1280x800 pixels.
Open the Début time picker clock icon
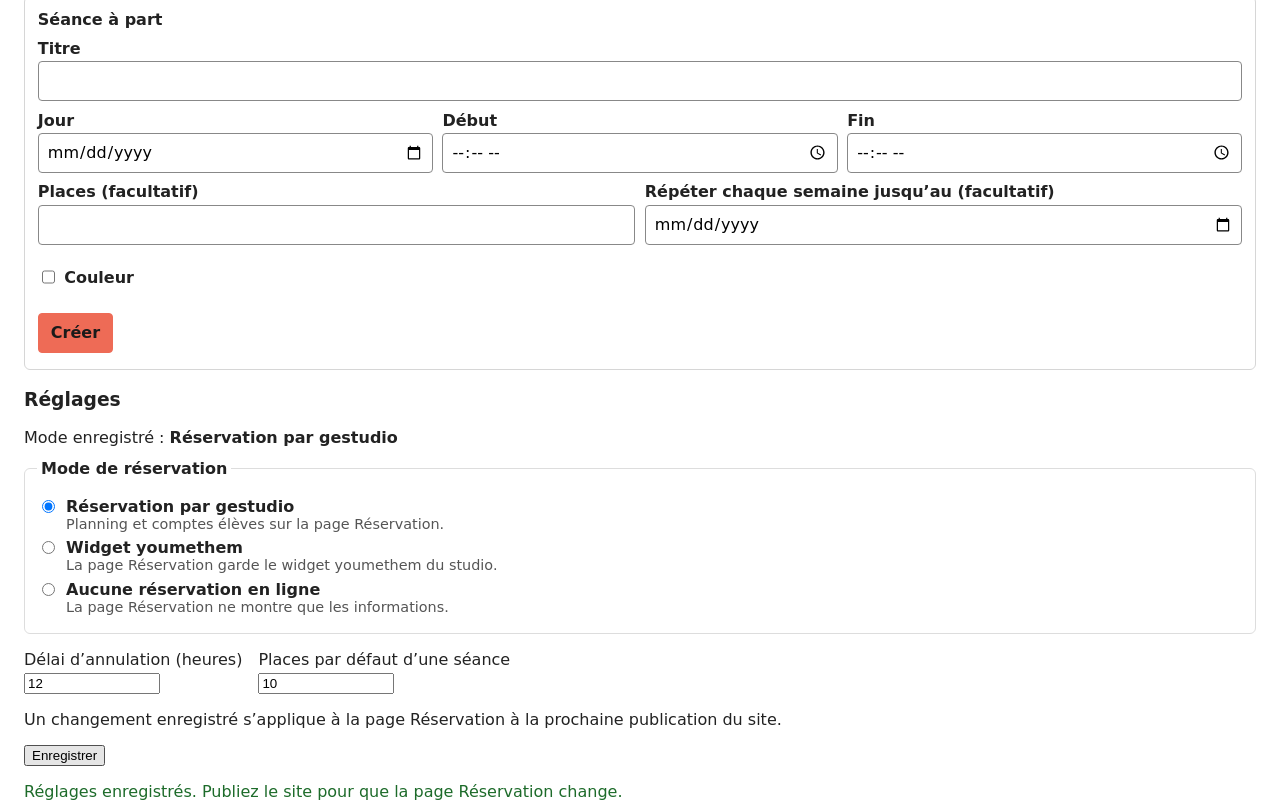(817, 153)
